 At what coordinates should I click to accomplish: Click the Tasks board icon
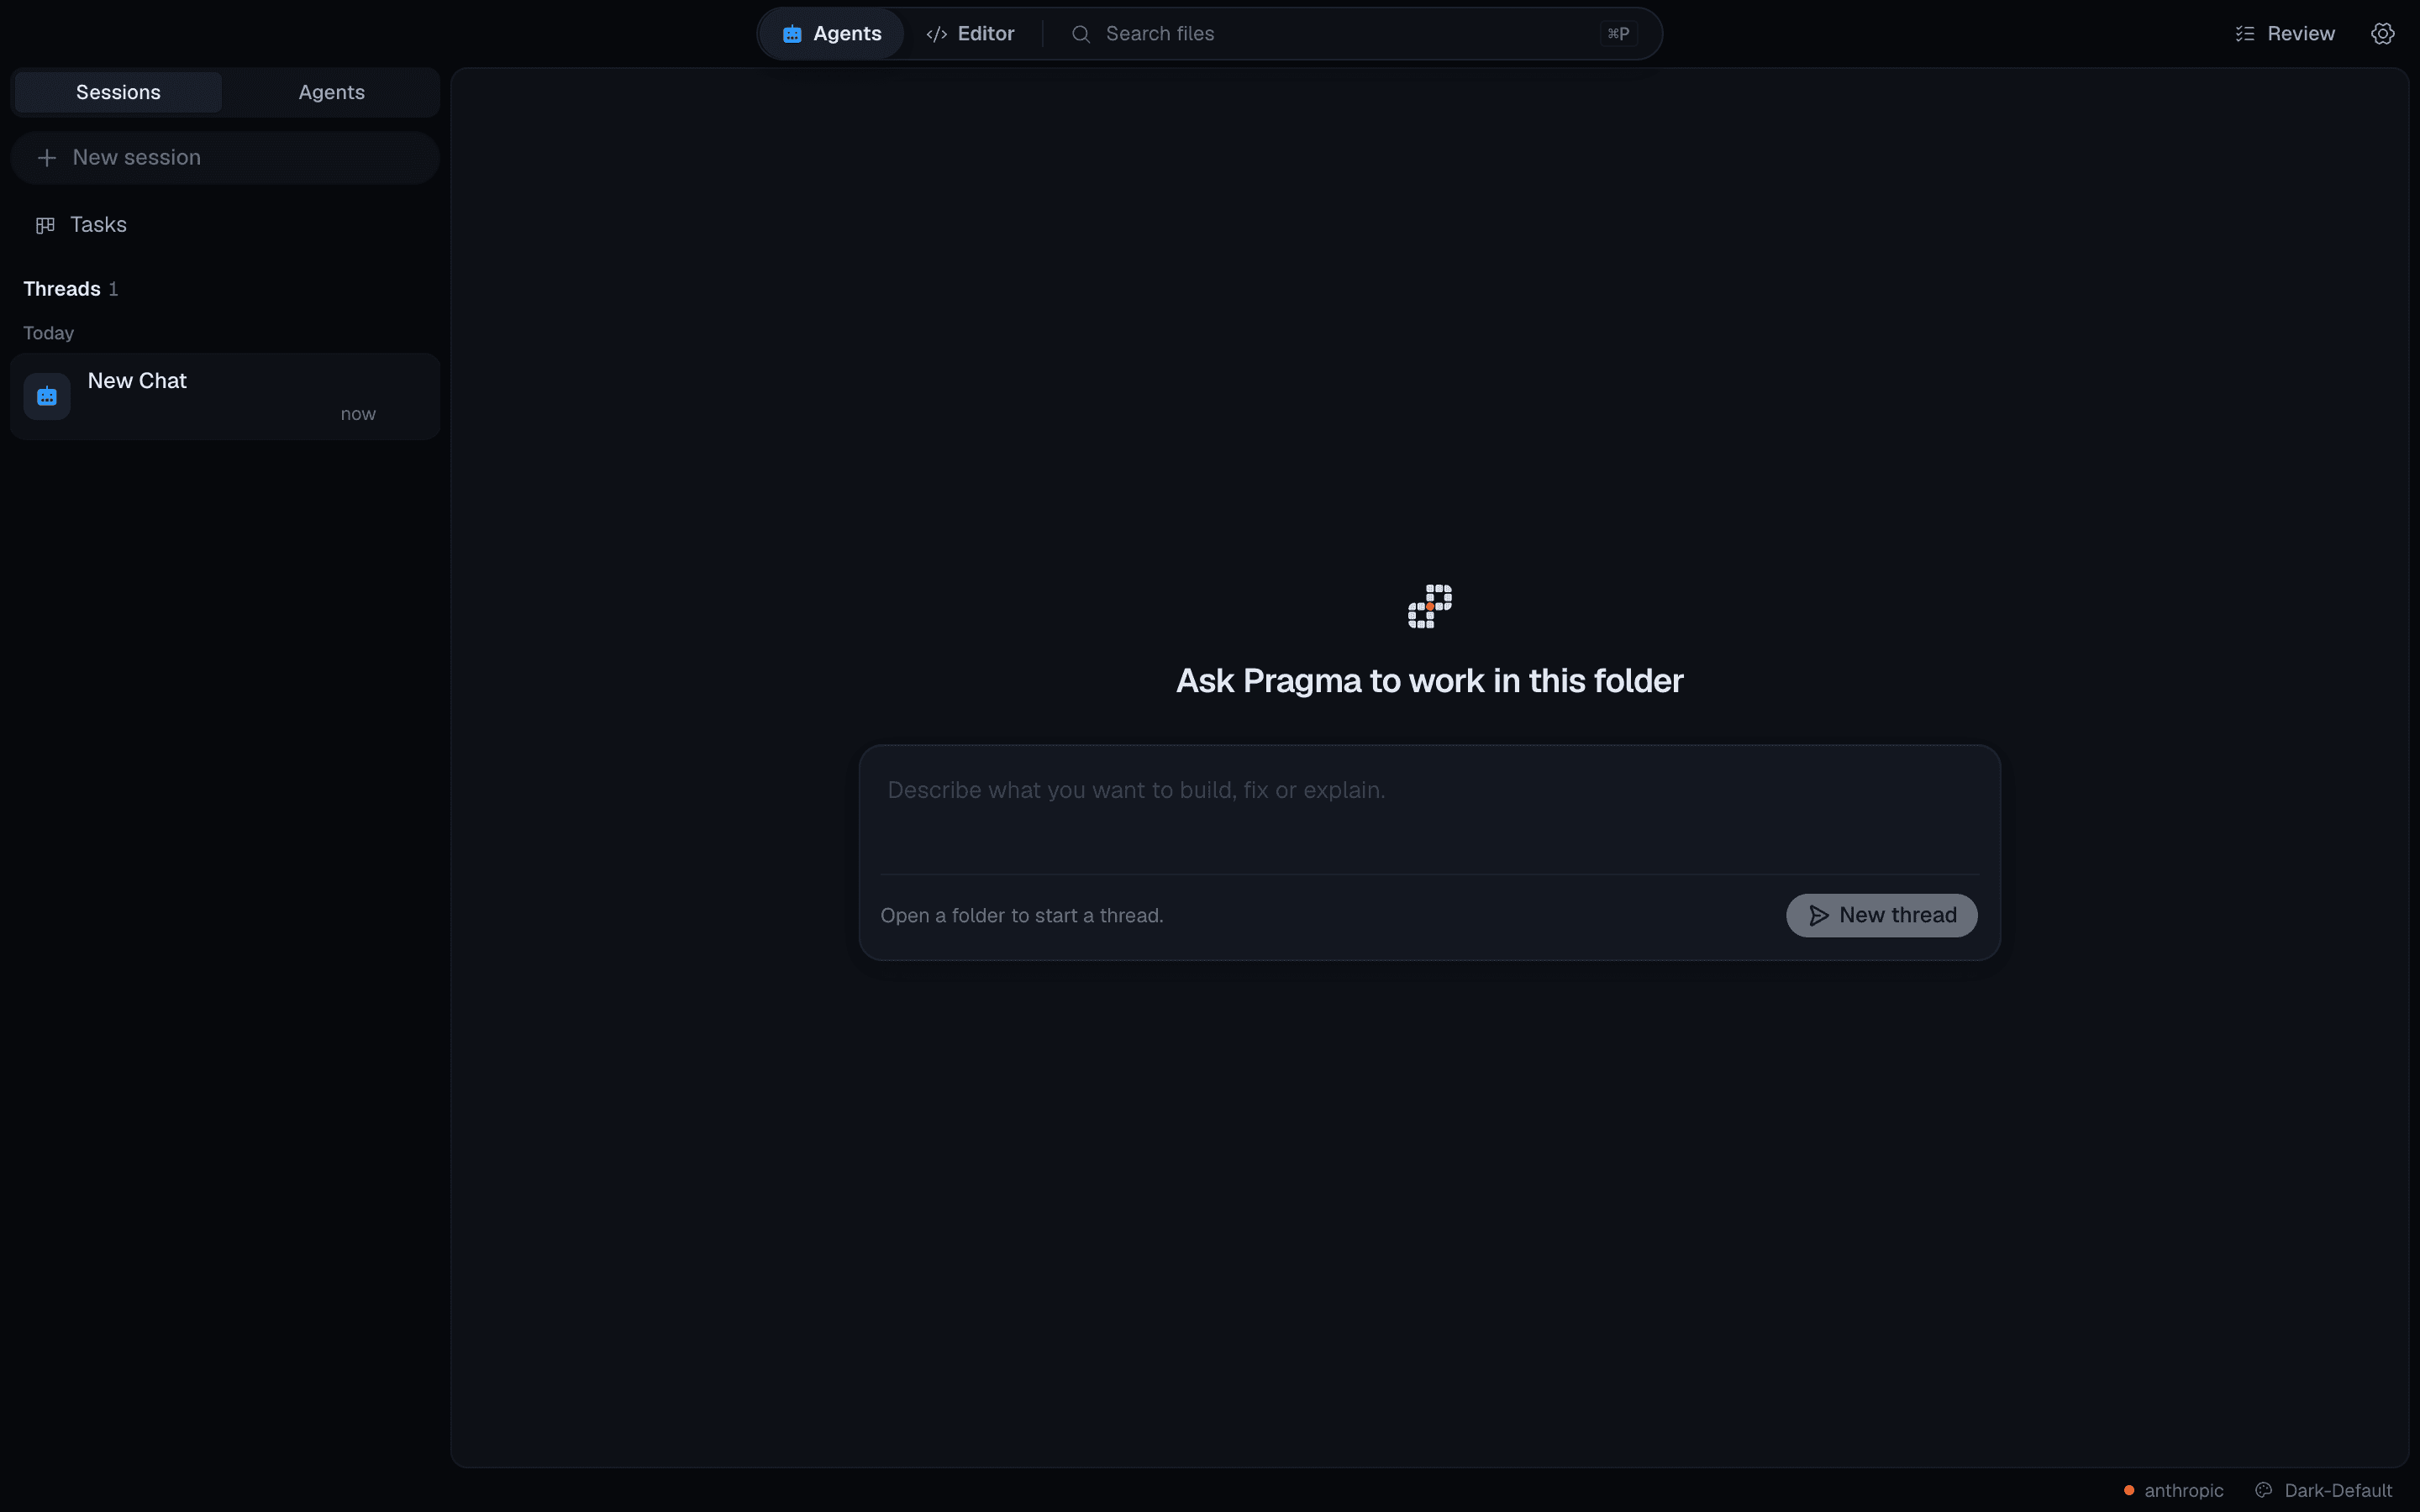(45, 225)
